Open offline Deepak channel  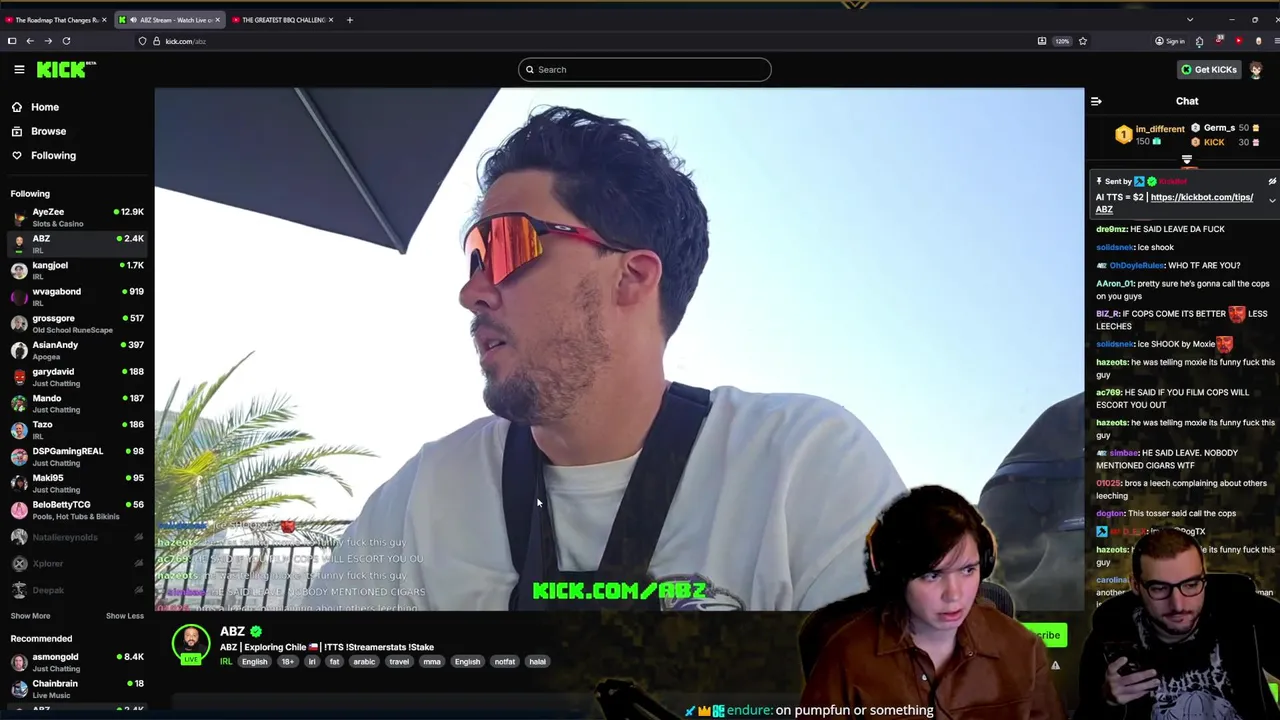(77, 590)
